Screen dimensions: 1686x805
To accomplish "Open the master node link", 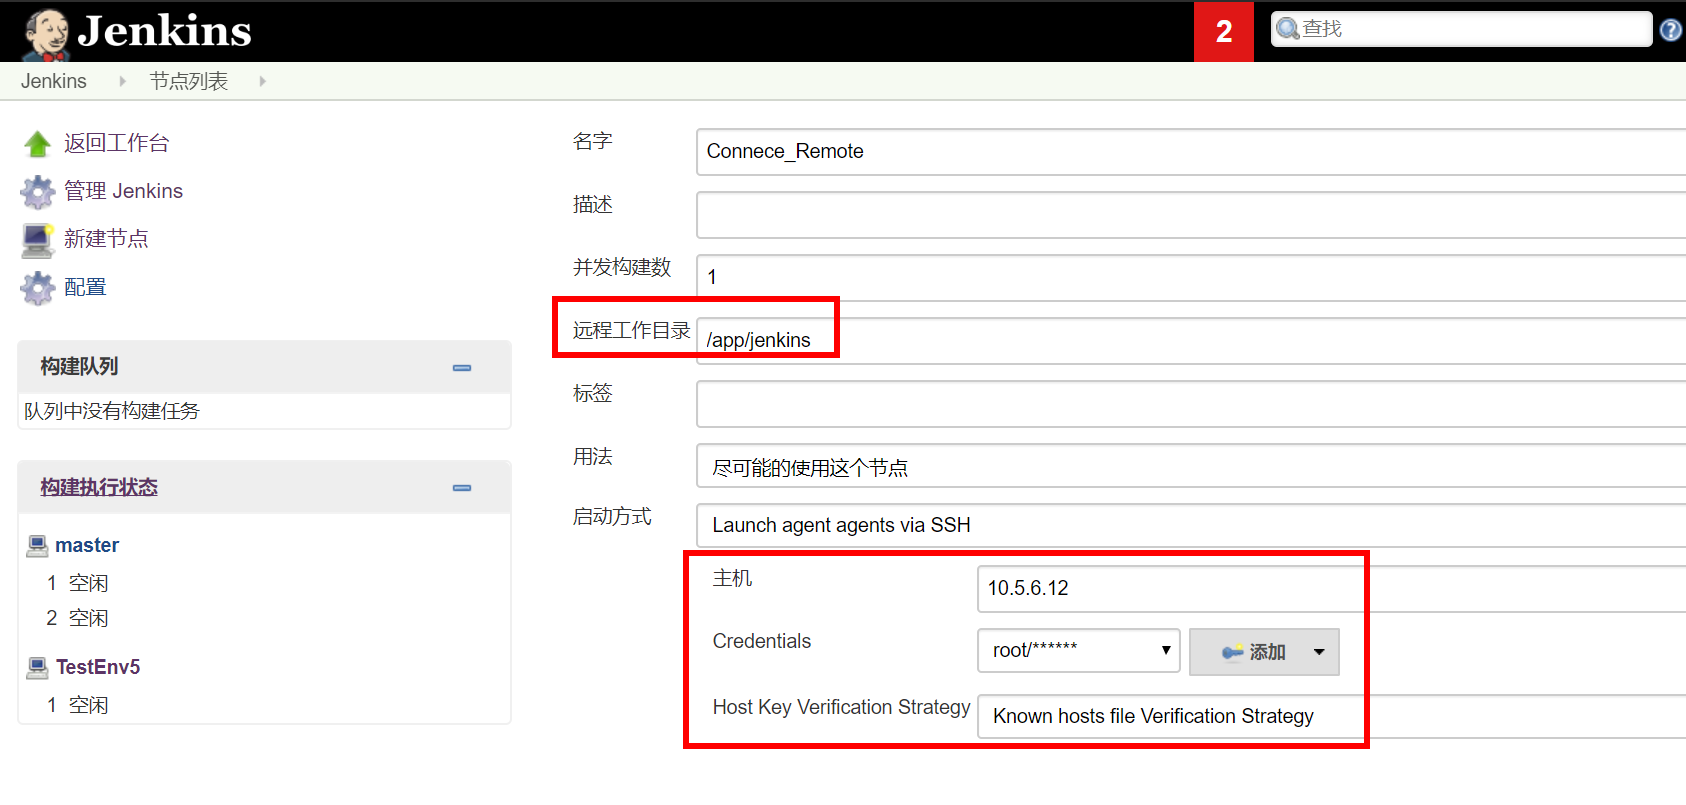I will pyautogui.click(x=87, y=545).
